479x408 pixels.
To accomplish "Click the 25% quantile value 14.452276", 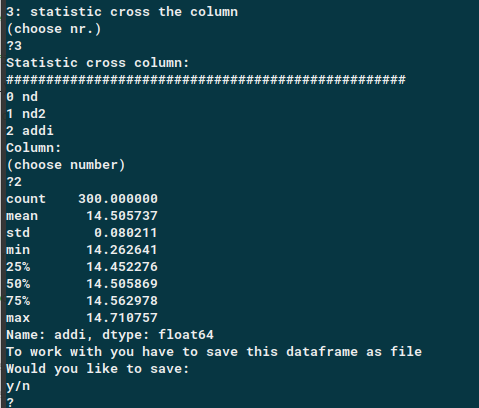I will (x=122, y=267).
